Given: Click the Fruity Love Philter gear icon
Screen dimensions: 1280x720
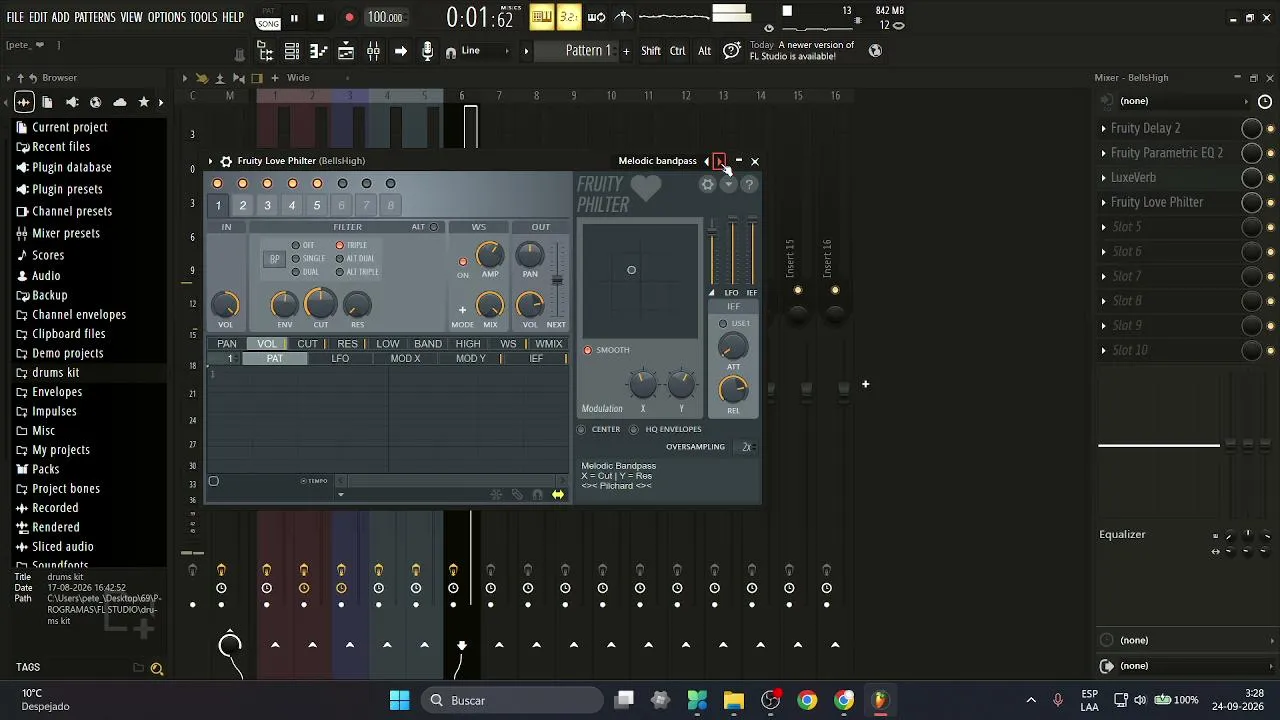Looking at the screenshot, I should (226, 161).
